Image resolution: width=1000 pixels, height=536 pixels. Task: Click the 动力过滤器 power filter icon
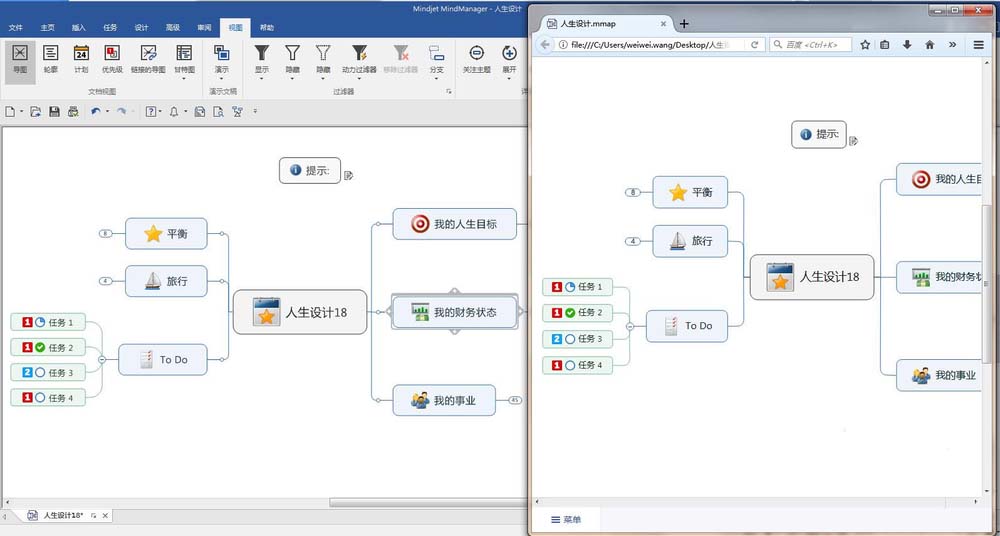coord(360,54)
